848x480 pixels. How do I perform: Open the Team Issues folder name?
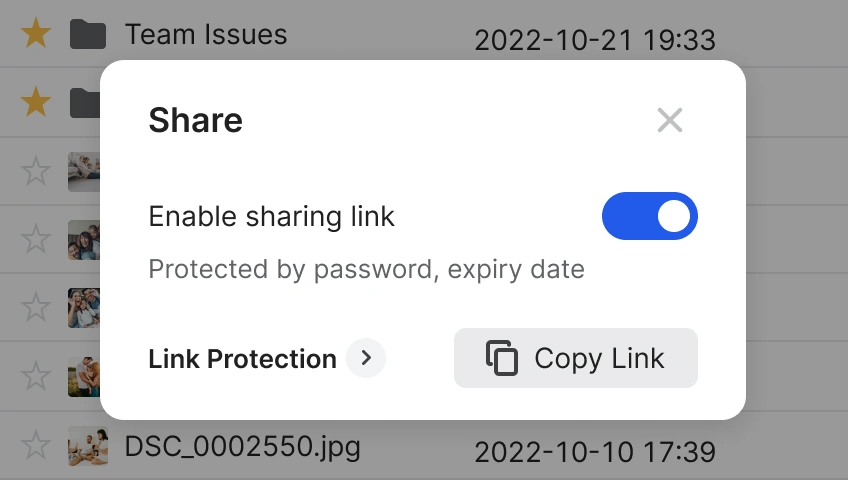pos(206,34)
